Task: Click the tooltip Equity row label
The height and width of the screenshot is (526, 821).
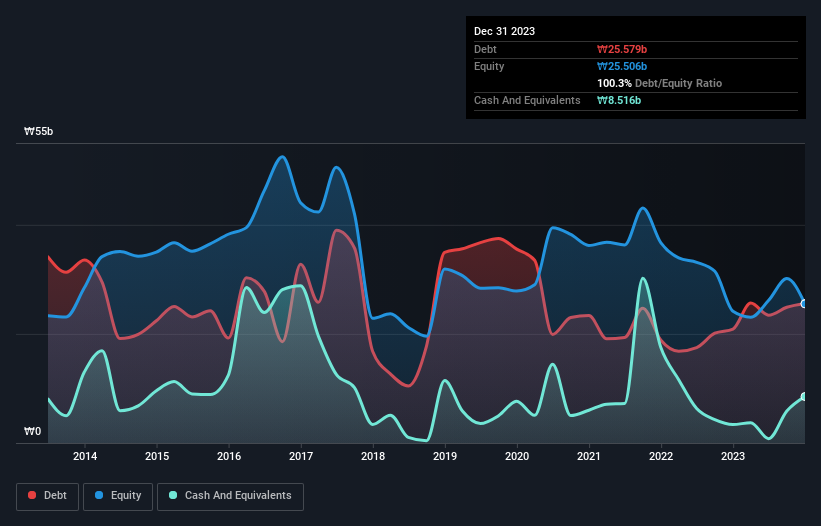Action: [x=489, y=66]
